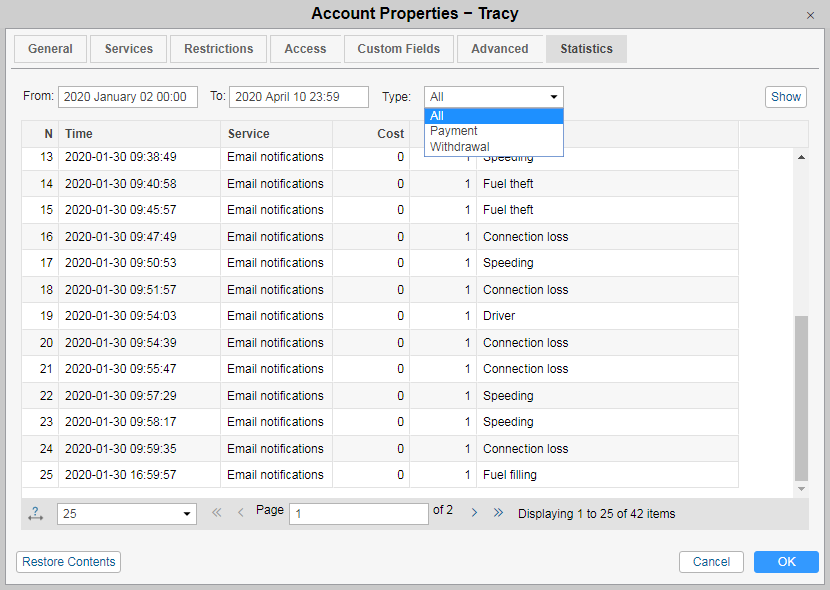This screenshot has height=590, width=830.
Task: Go to the next page of results
Action: [474, 513]
